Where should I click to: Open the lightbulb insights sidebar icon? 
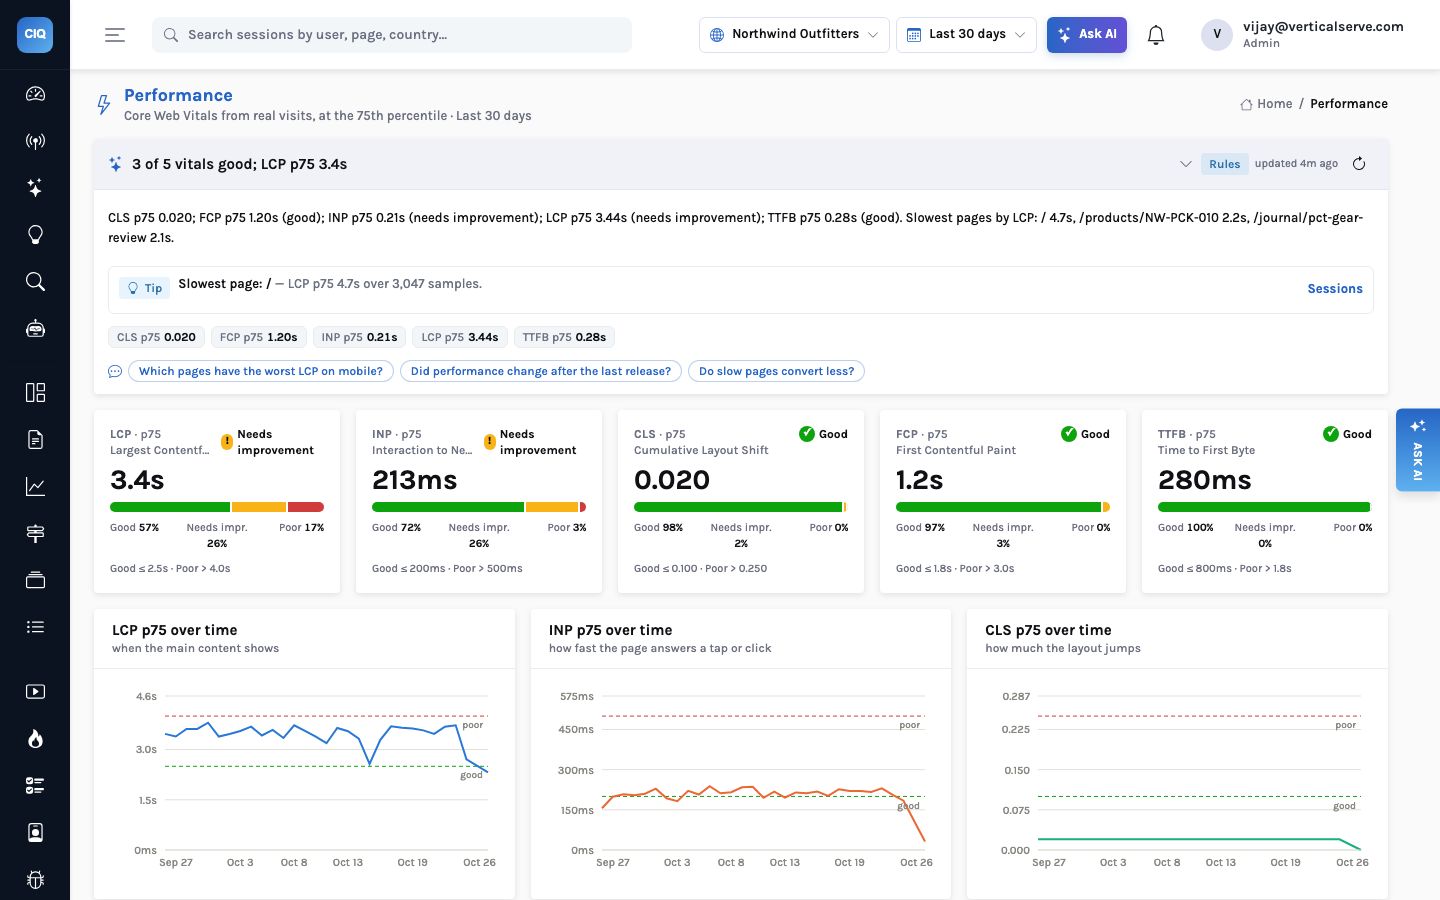(35, 235)
